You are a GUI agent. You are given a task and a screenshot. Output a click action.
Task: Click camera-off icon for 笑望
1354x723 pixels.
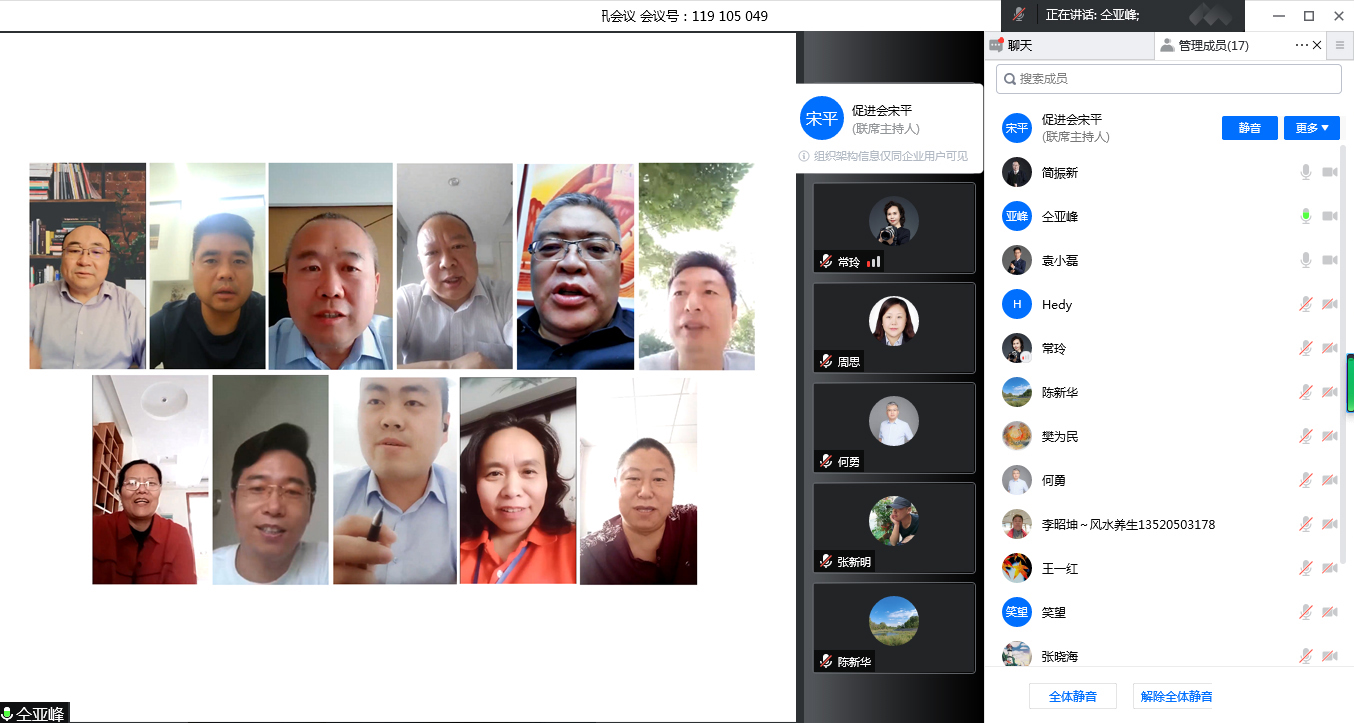pyautogui.click(x=1329, y=612)
